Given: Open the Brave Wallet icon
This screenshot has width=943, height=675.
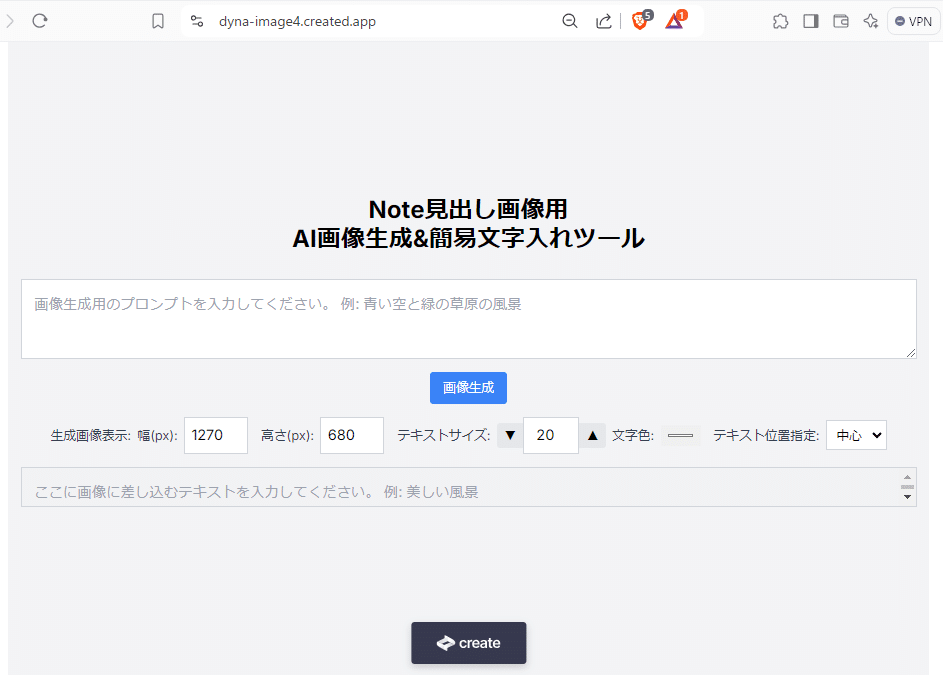Looking at the screenshot, I should coord(841,22).
